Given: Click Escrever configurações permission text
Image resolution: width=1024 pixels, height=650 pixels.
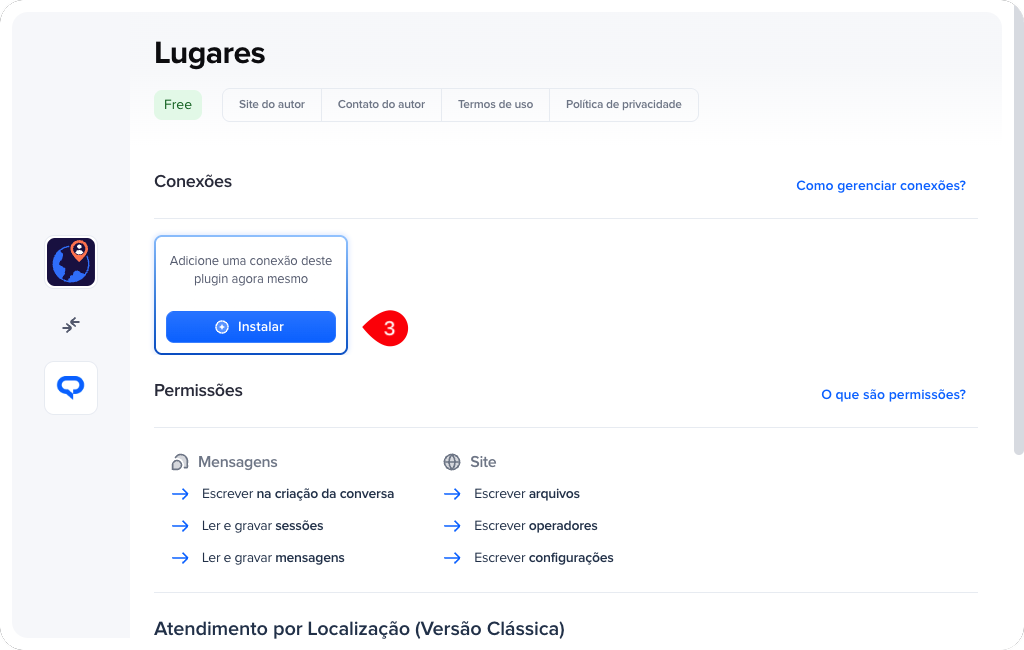Looking at the screenshot, I should pyautogui.click(x=544, y=558).
